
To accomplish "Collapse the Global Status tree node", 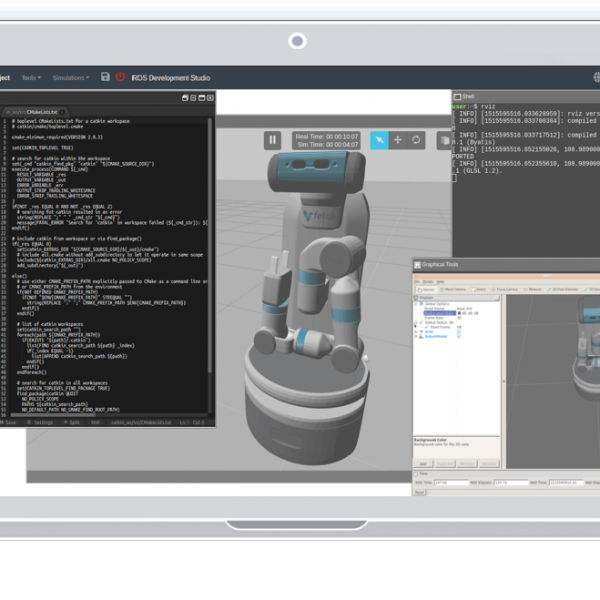I will [416, 323].
